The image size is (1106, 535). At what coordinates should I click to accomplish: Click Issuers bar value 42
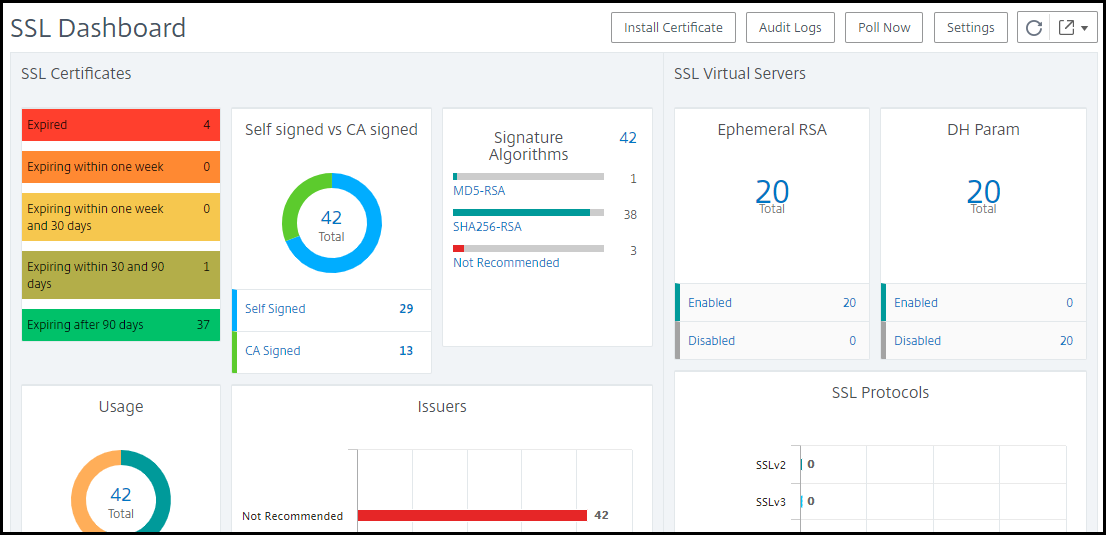pos(601,515)
